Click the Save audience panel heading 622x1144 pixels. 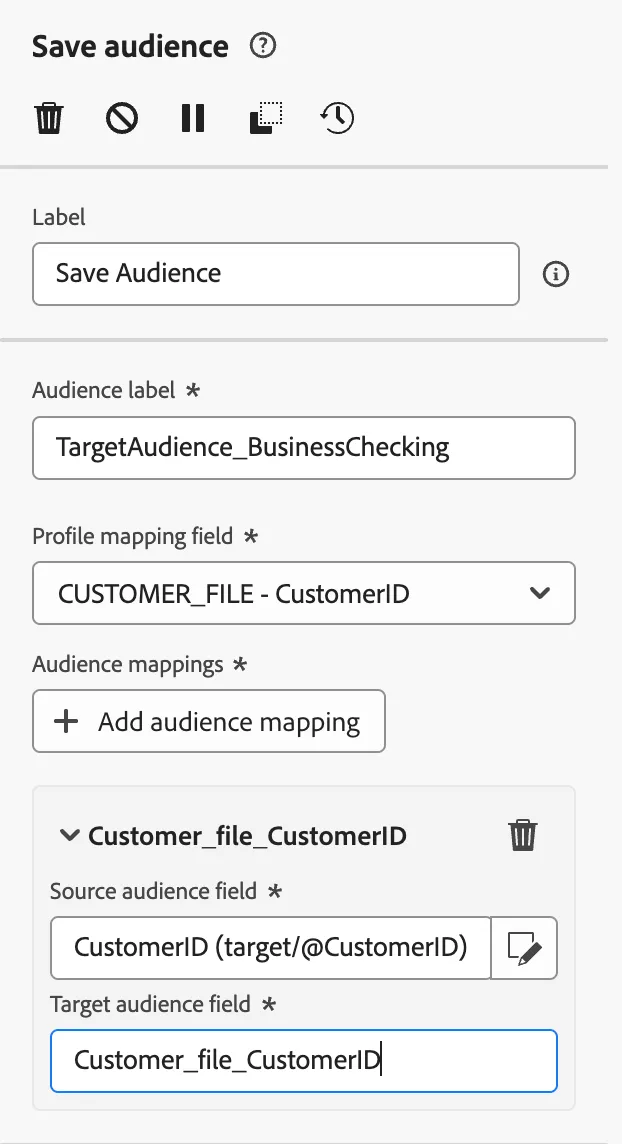pos(131,46)
